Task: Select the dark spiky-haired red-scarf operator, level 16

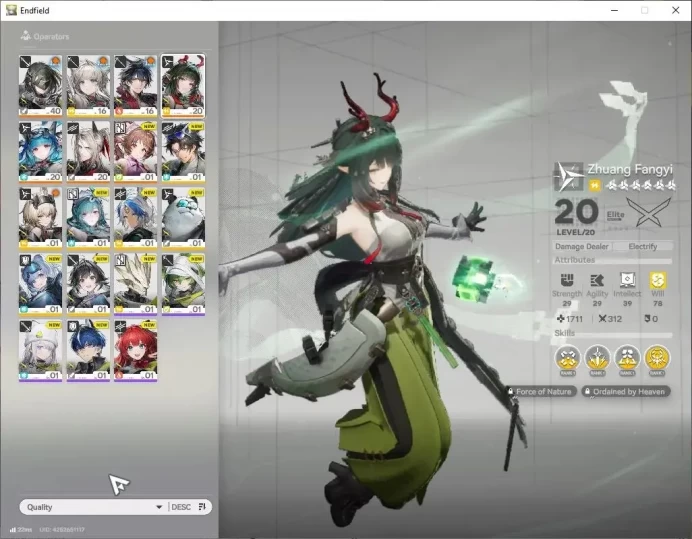Action: [x=135, y=86]
